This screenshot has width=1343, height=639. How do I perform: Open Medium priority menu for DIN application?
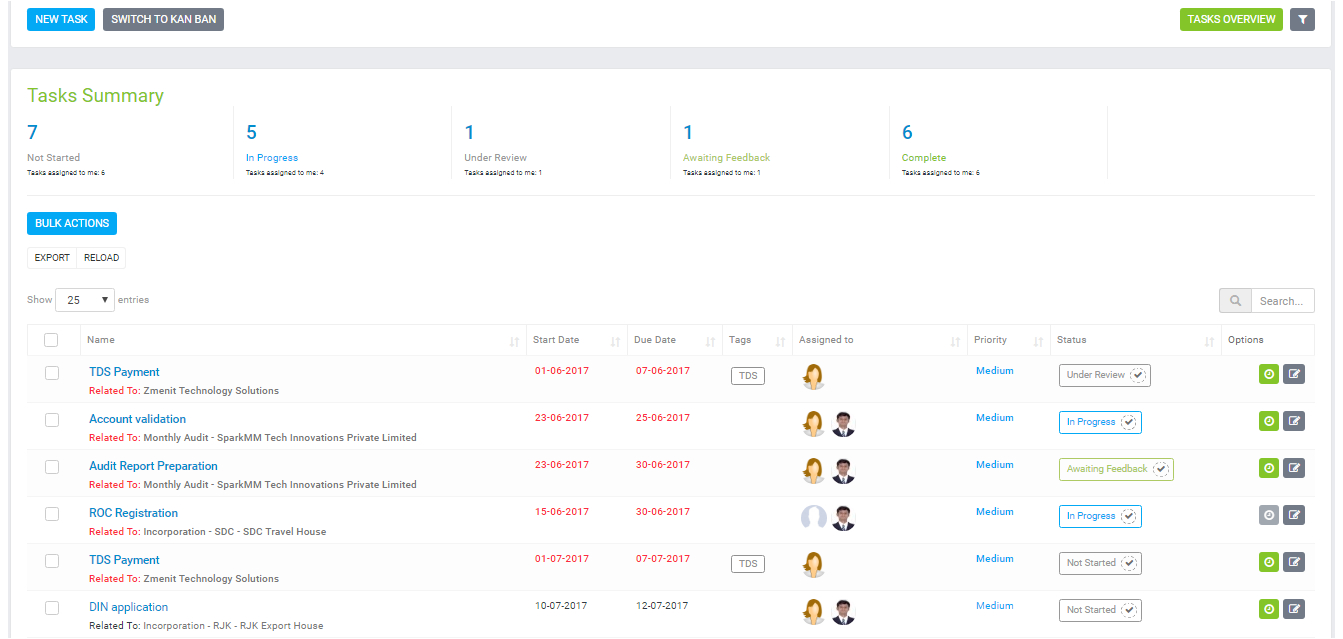pyautogui.click(x=994, y=606)
